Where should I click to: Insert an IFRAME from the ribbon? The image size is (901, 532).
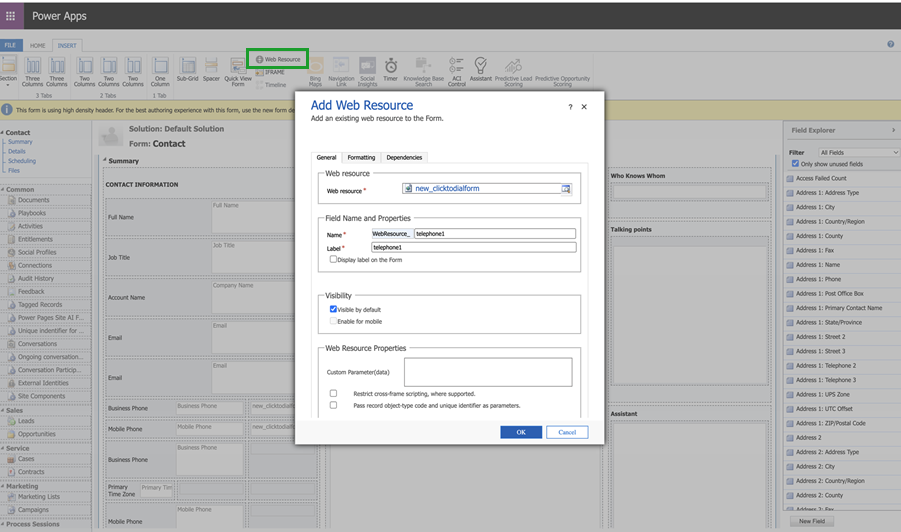tap(270, 72)
